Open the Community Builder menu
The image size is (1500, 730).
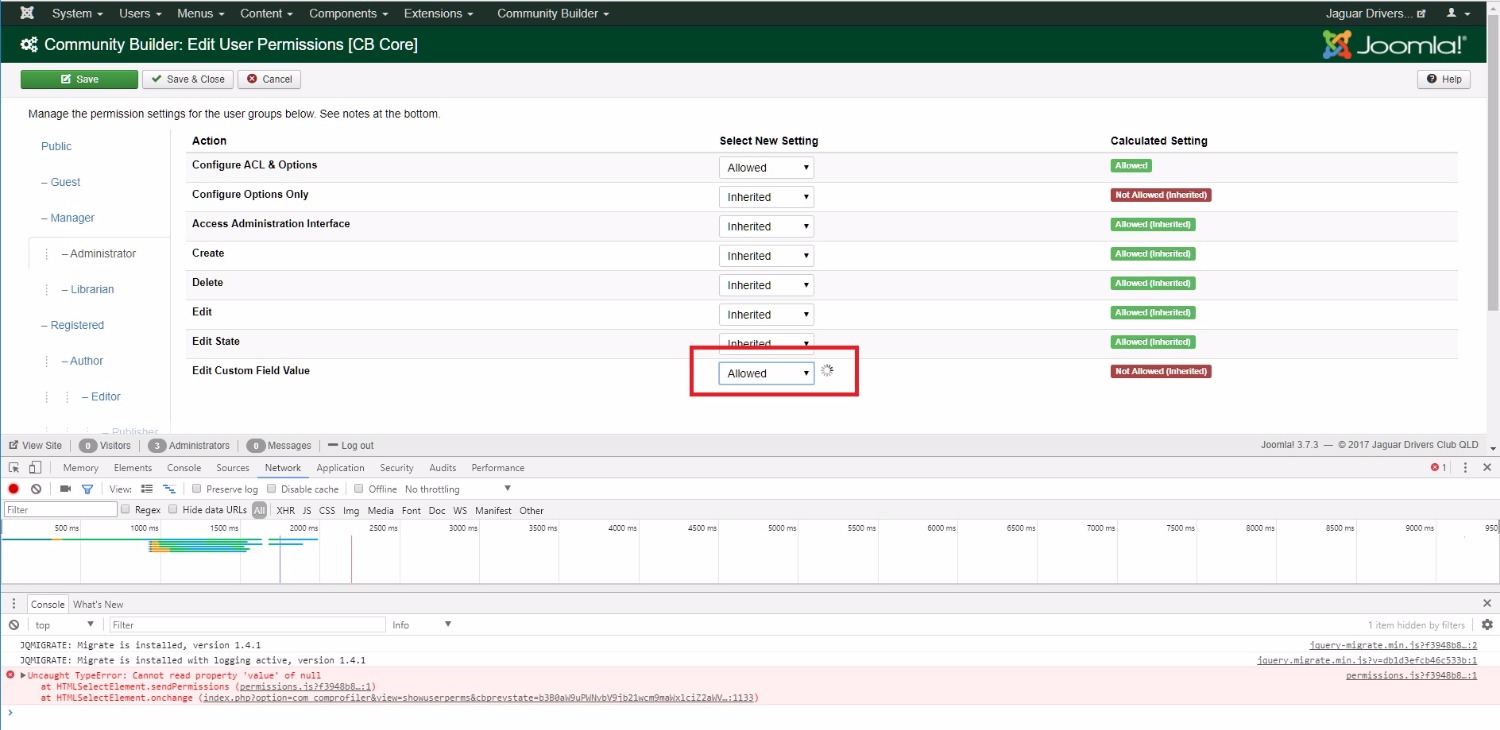pyautogui.click(x=553, y=13)
